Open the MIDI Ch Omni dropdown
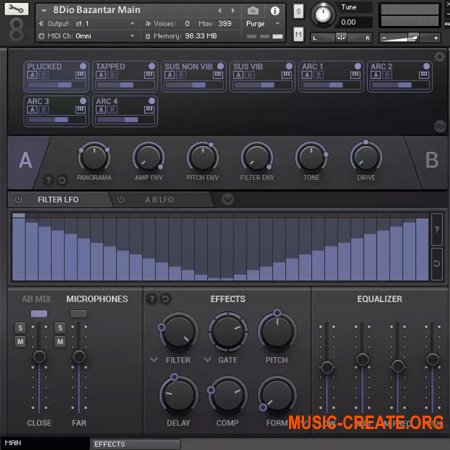 132,36
